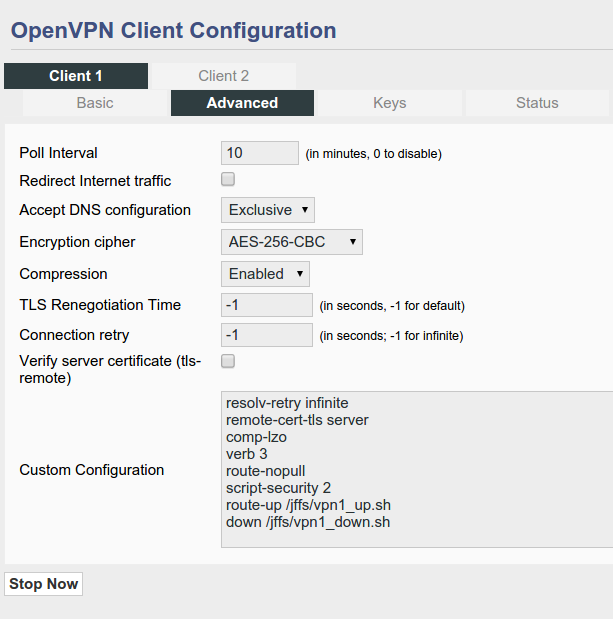
Task: Open the Encryption cipher dropdown
Action: pyautogui.click(x=292, y=242)
